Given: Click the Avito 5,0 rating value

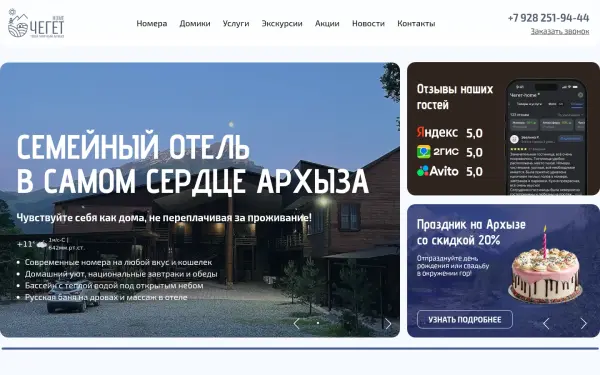Looking at the screenshot, I should click(x=474, y=171).
